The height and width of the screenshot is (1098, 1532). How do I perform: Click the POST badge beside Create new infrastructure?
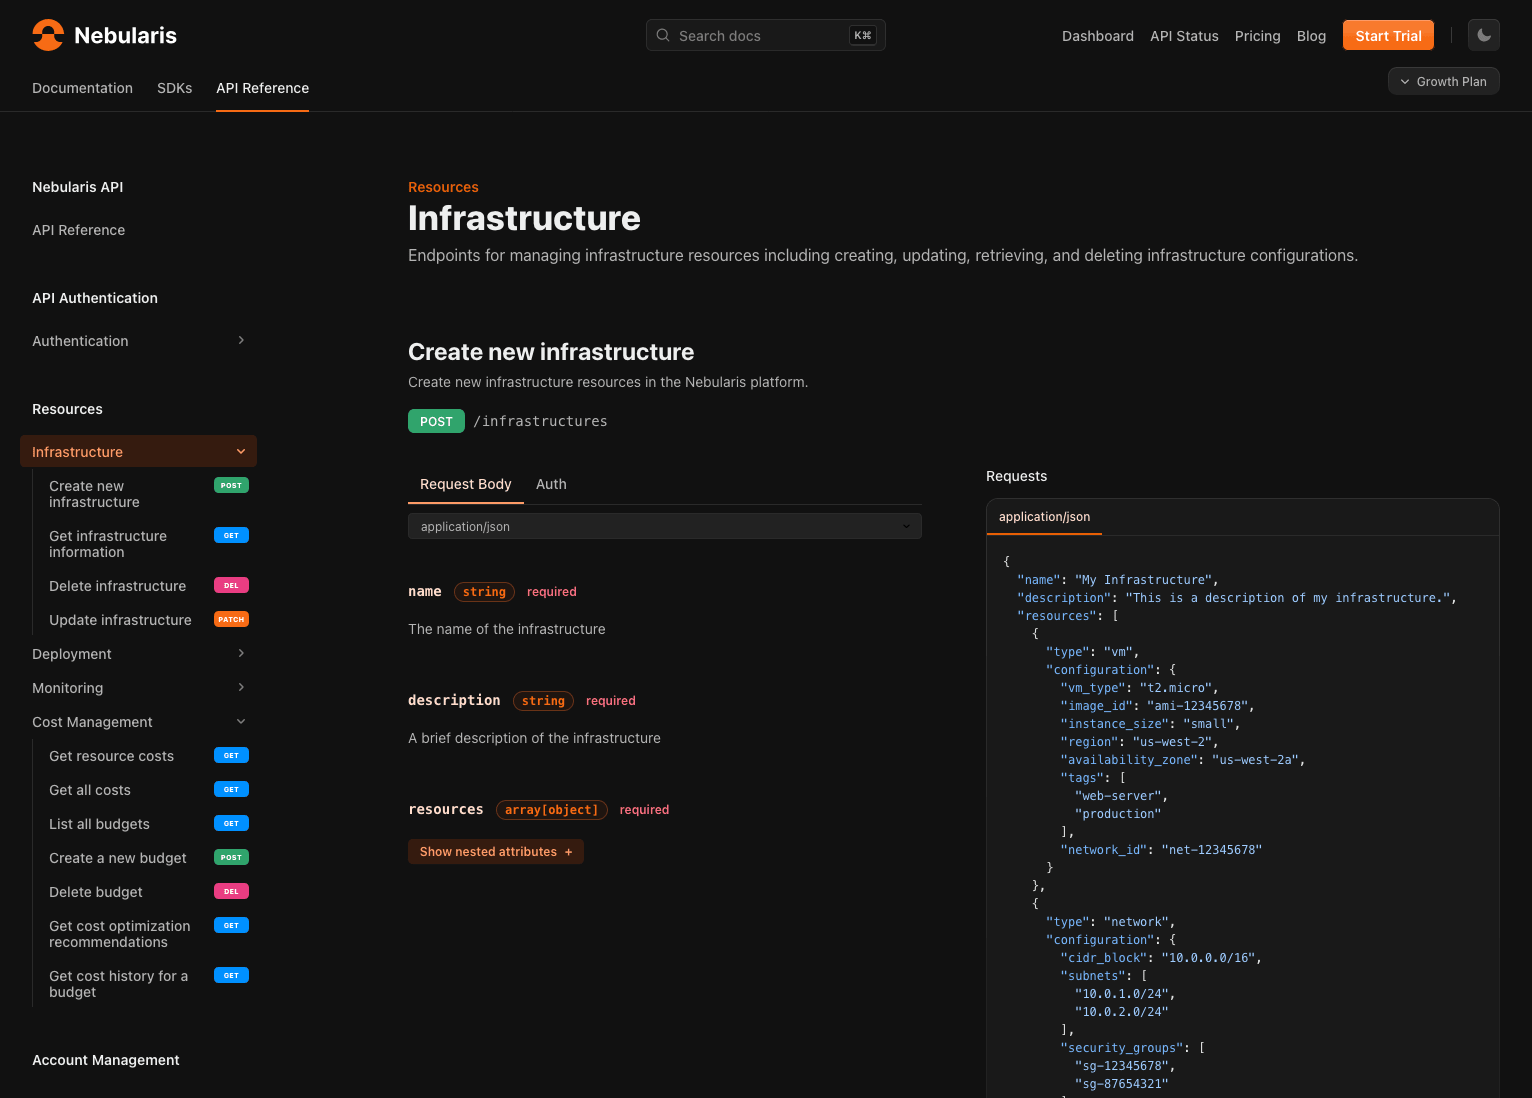tap(231, 485)
